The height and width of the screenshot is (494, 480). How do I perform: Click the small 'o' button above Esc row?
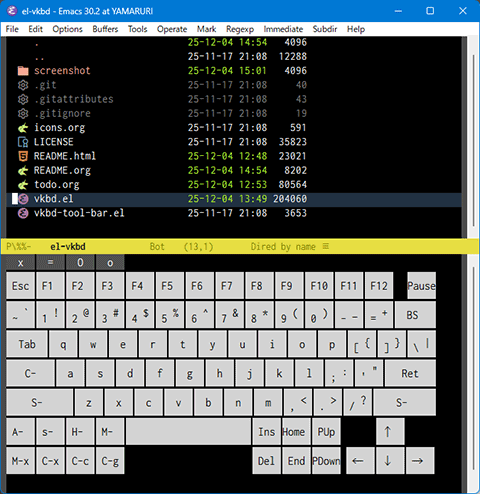(110, 263)
